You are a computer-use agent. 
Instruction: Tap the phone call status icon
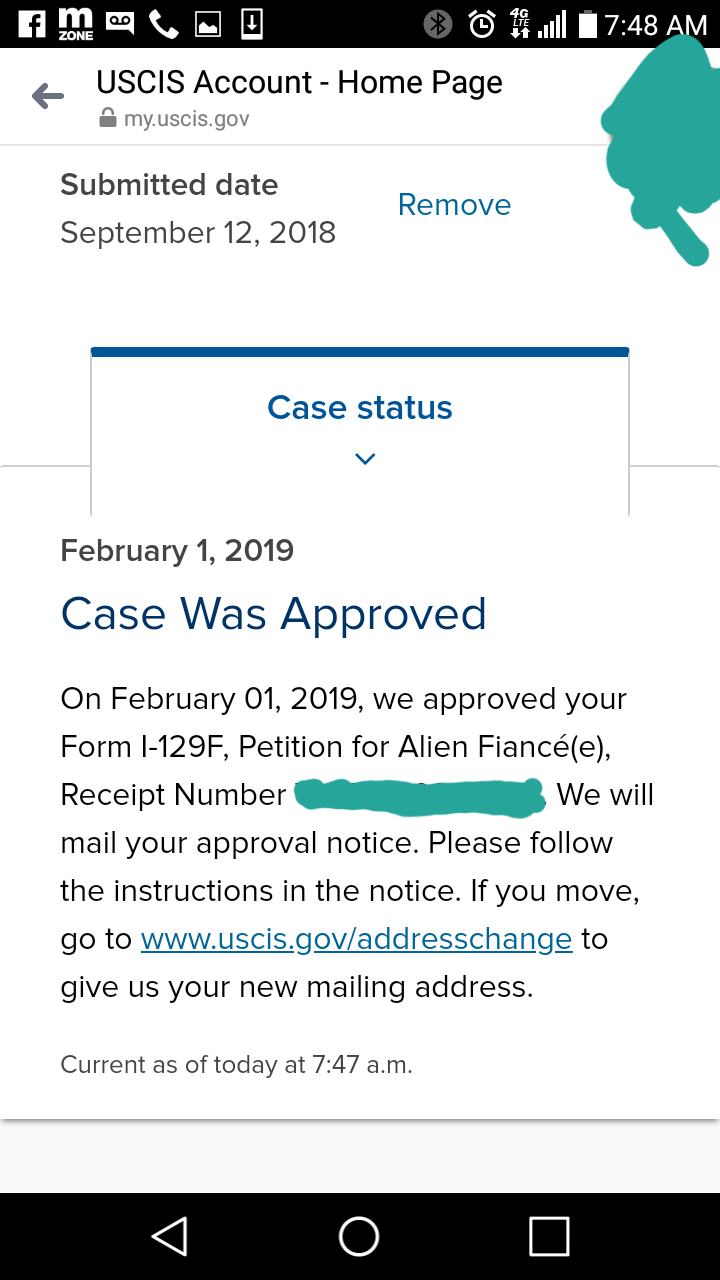point(163,23)
